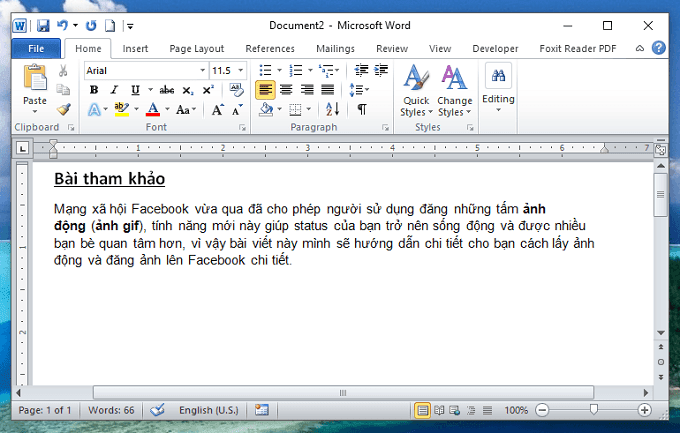This screenshot has width=680, height=433.
Task: Open the Paragraph dialog box launcher
Action: pyautogui.click(x=385, y=128)
